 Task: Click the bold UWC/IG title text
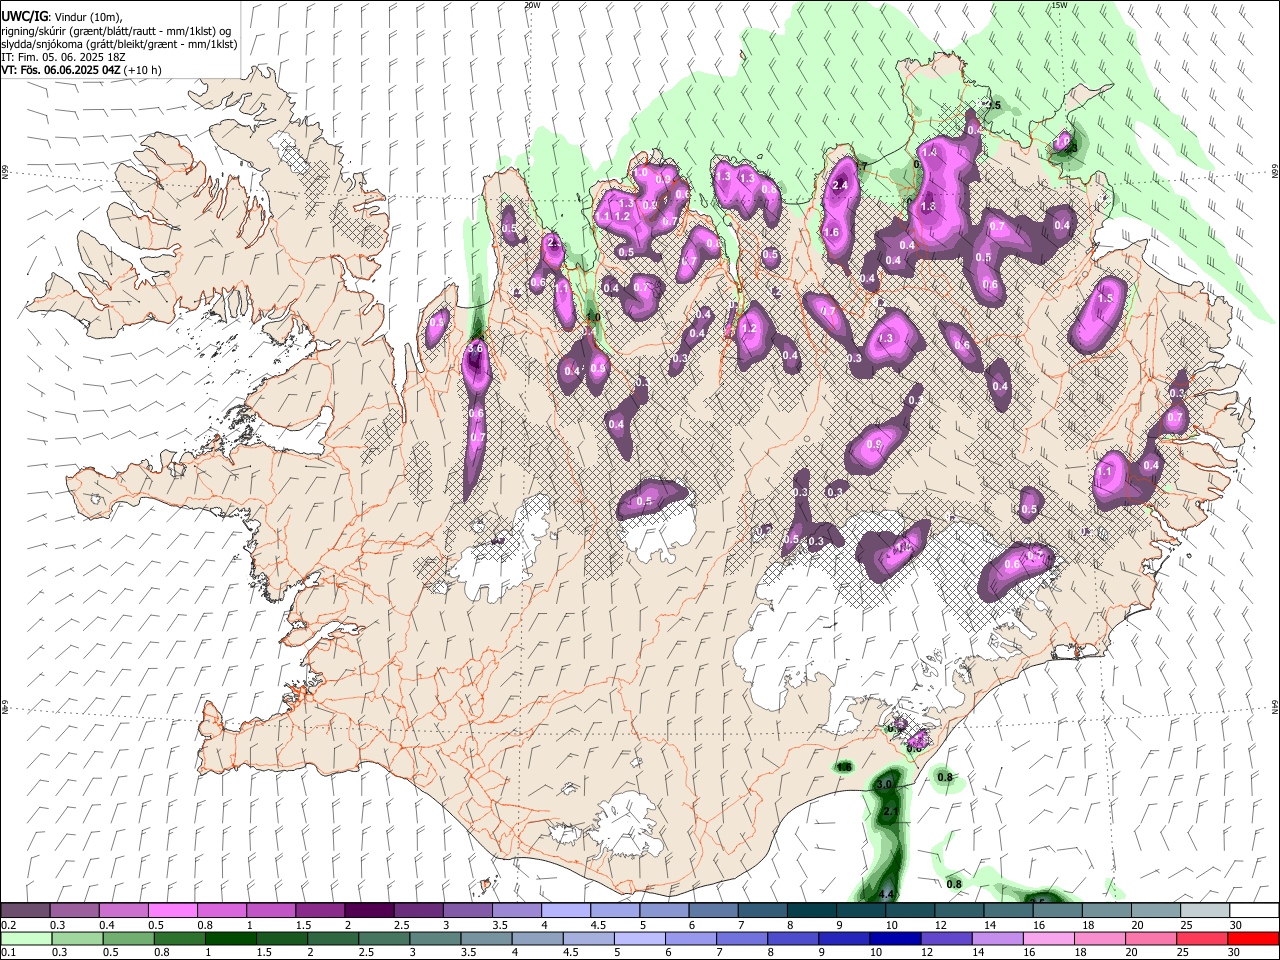pyautogui.click(x=23, y=17)
